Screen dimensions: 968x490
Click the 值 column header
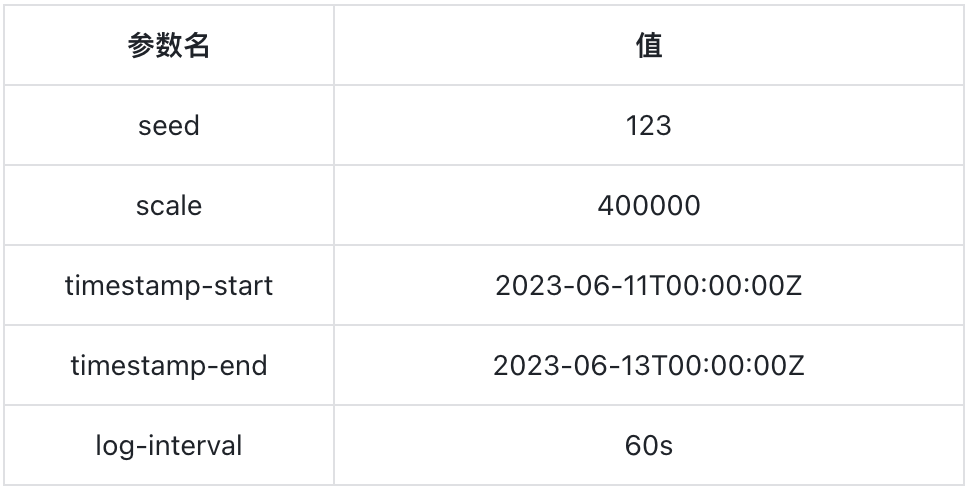coord(649,46)
